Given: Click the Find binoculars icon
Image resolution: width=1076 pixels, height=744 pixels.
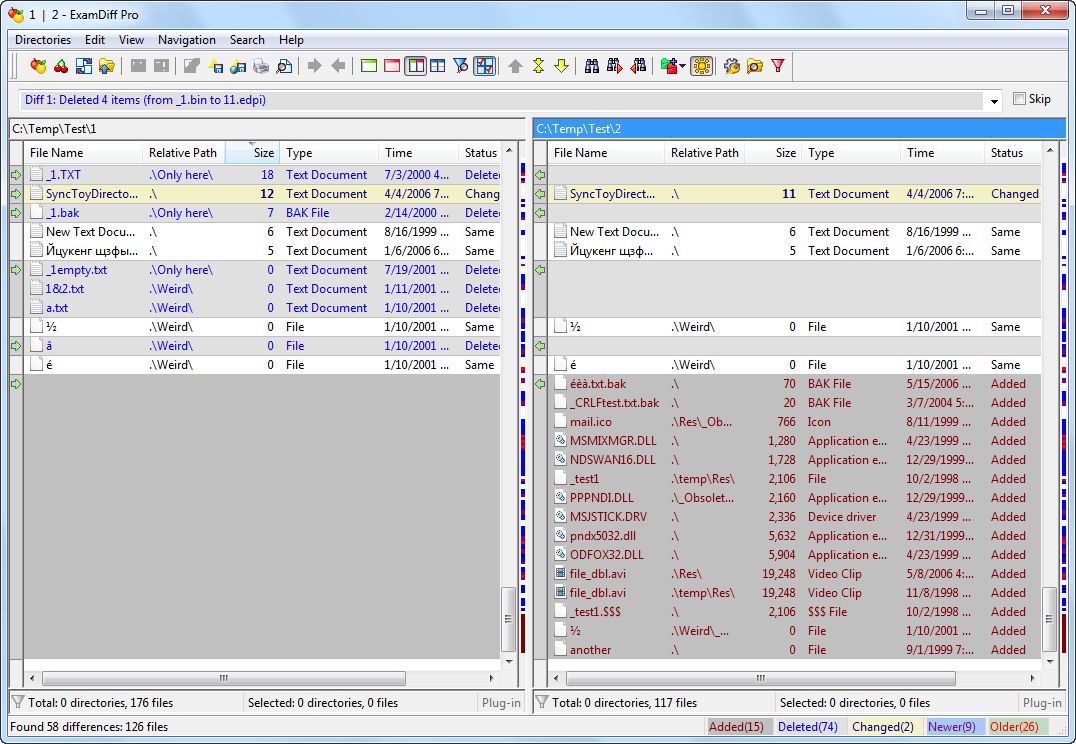Looking at the screenshot, I should coord(592,66).
